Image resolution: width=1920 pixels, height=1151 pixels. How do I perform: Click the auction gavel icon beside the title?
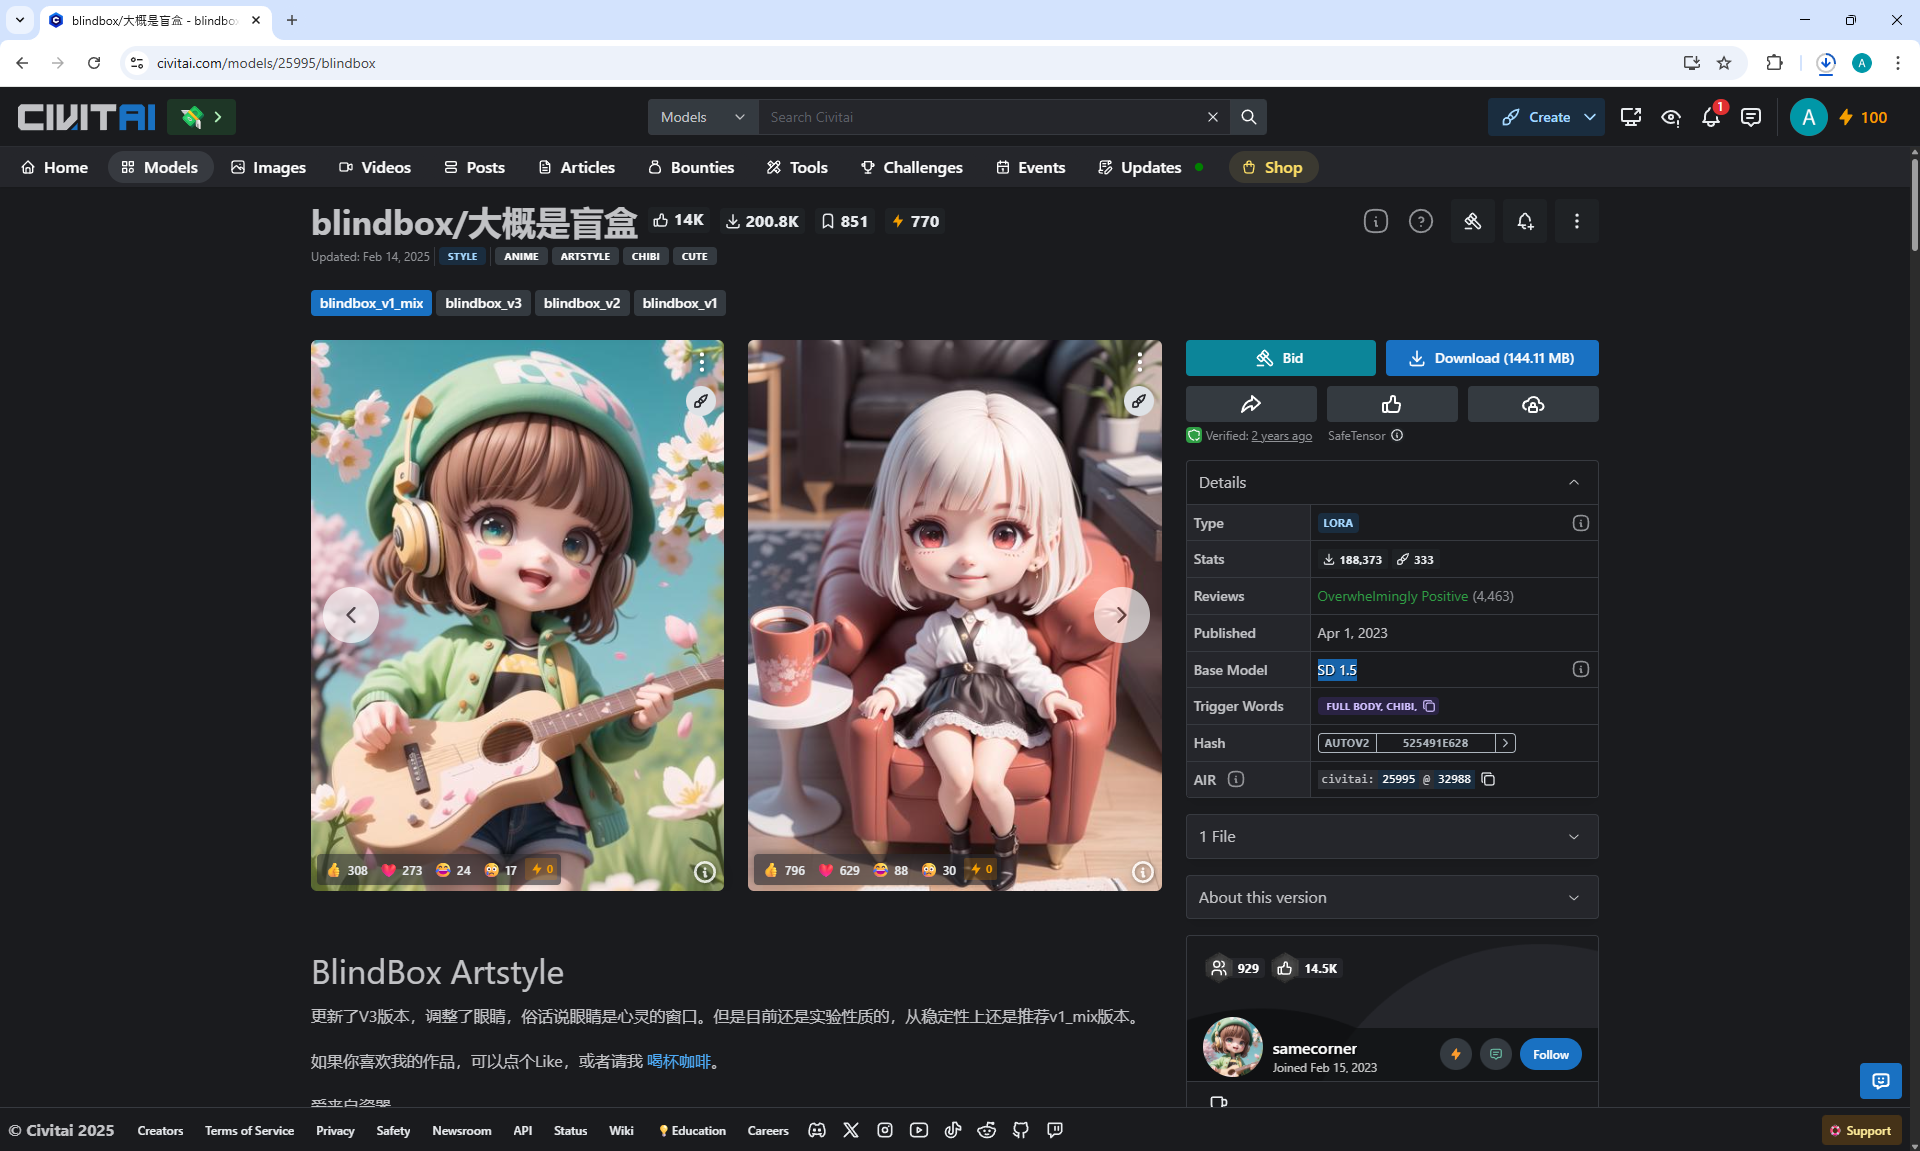[1472, 222]
